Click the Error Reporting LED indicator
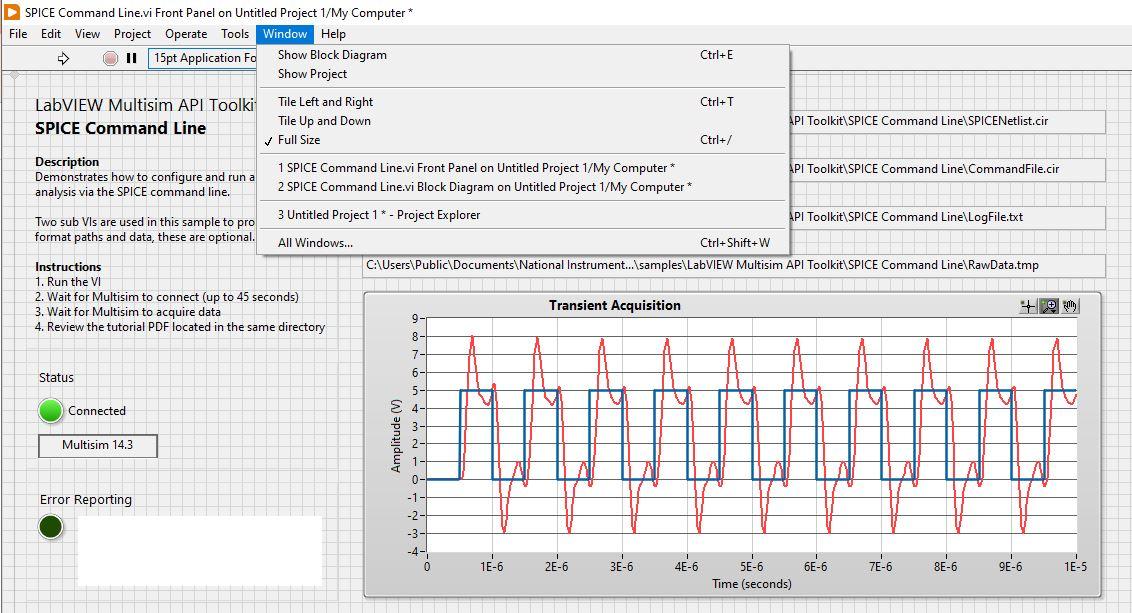This screenshot has width=1132, height=613. [51, 527]
